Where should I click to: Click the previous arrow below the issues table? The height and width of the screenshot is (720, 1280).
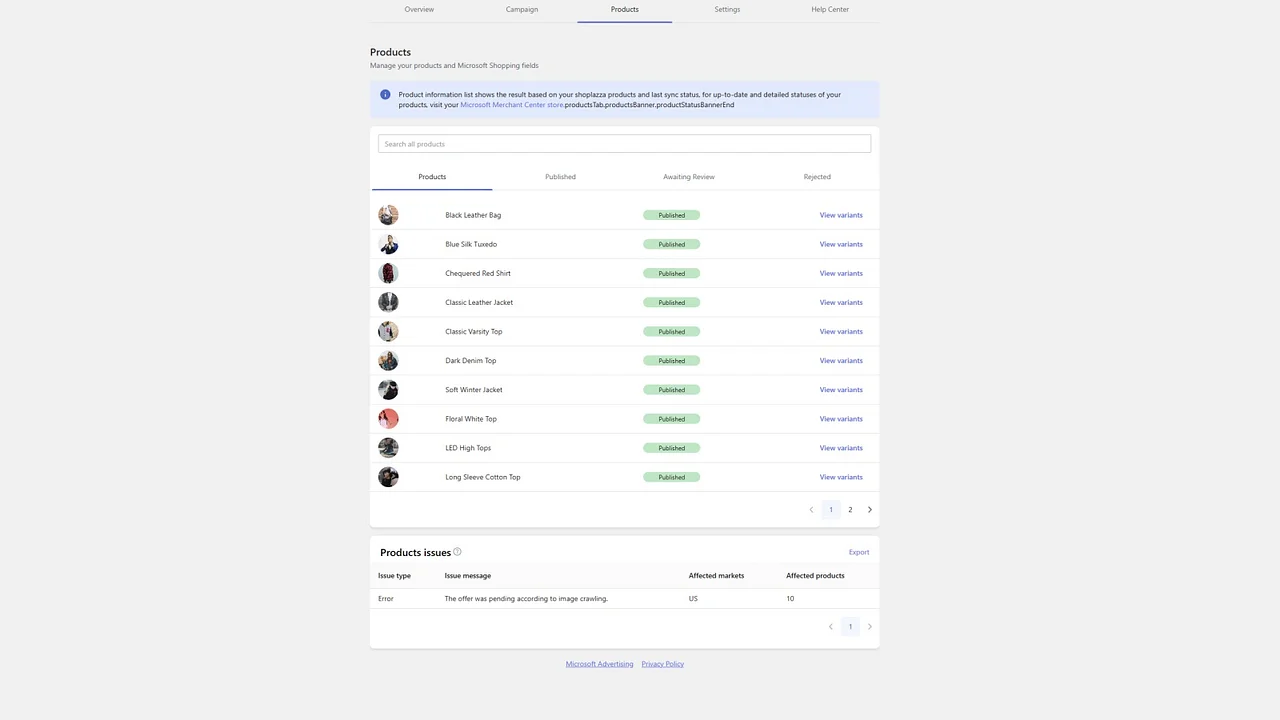click(x=830, y=626)
